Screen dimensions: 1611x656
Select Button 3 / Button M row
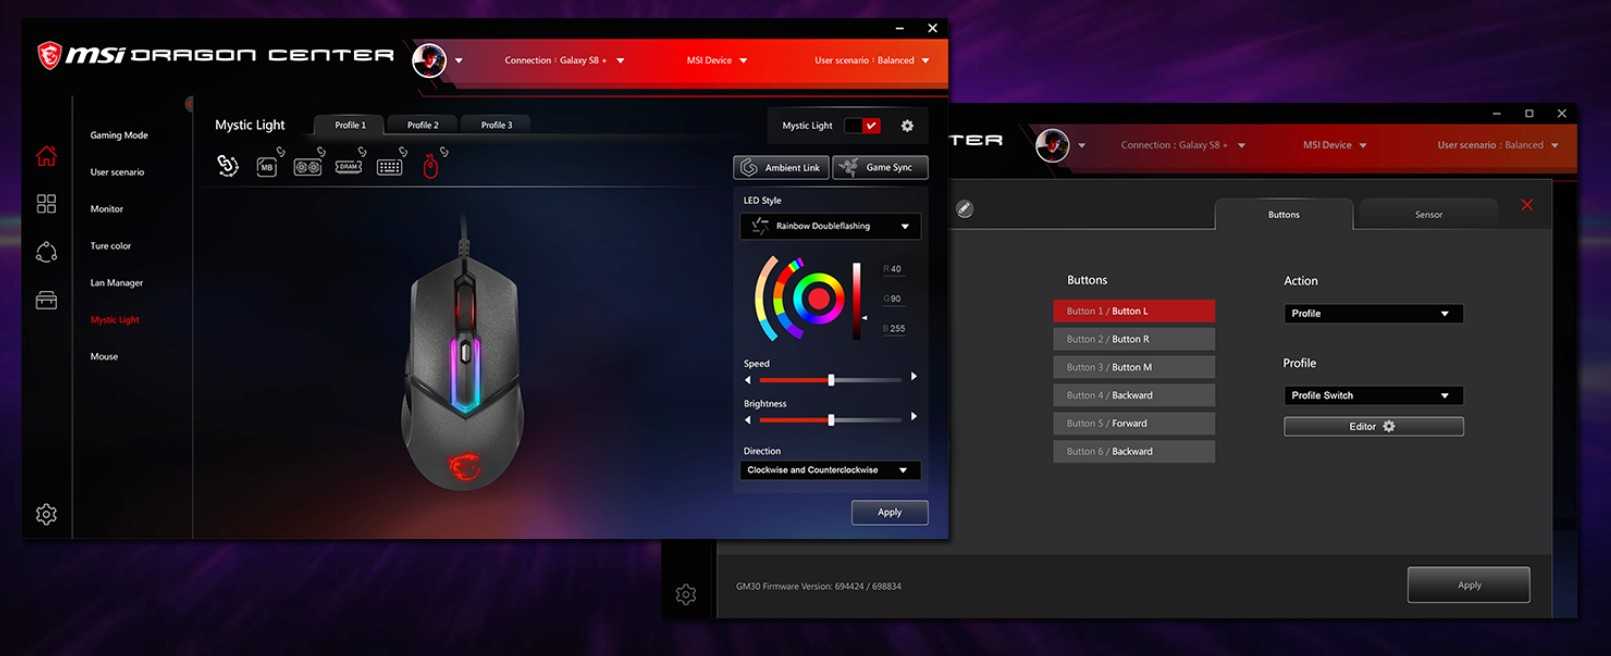(1133, 367)
